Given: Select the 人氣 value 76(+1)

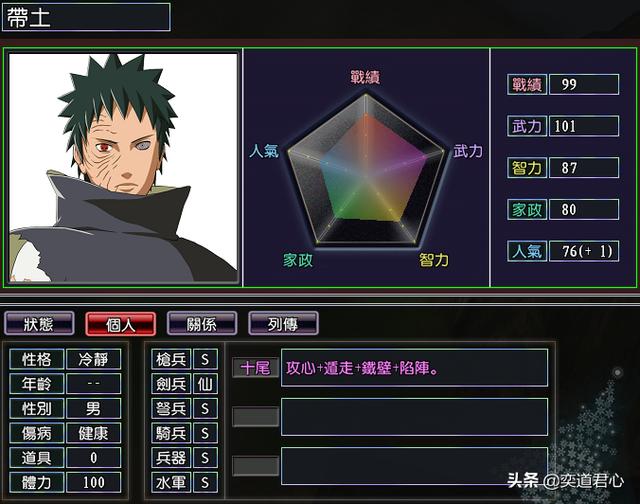Looking at the screenshot, I should pos(584,251).
